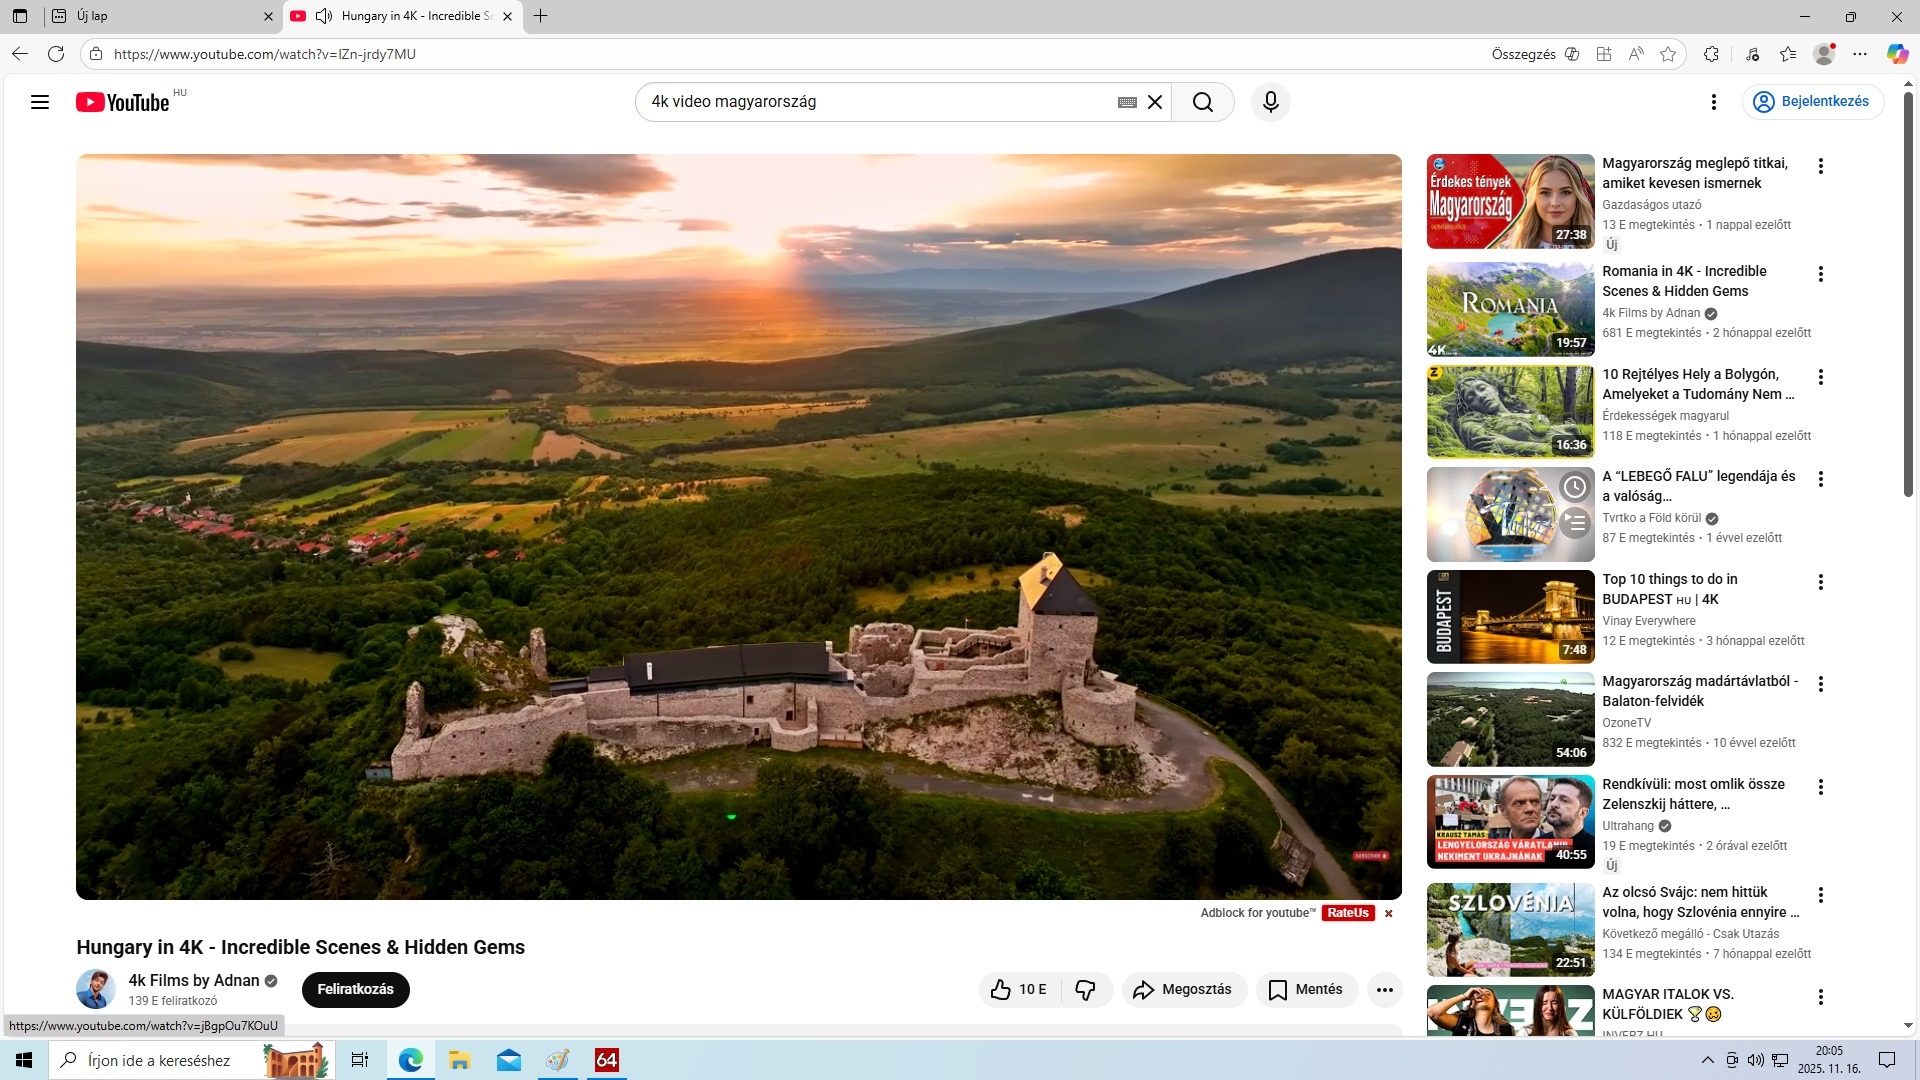Screen dimensions: 1920x1080
Task: Open the on-screen keyboard icon in search box
Action: 1127,102
